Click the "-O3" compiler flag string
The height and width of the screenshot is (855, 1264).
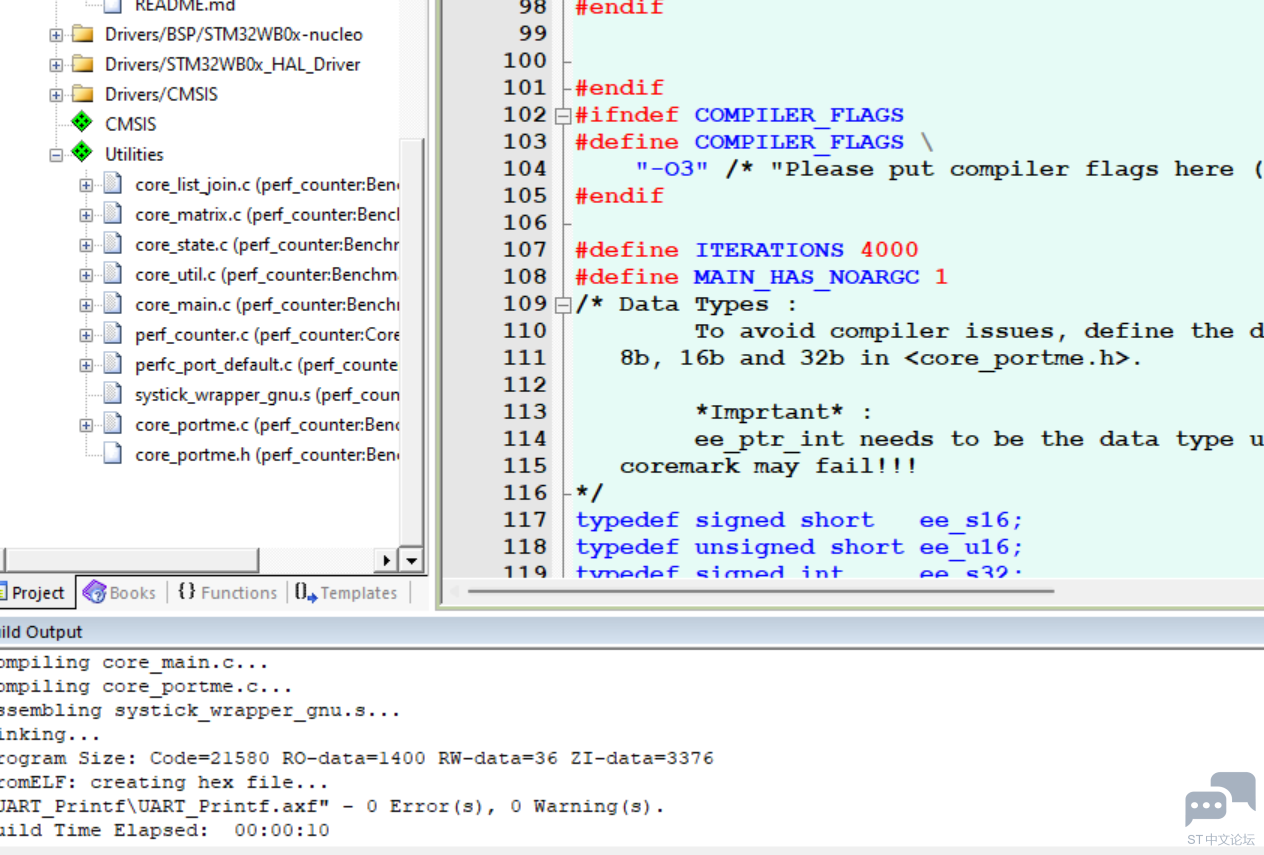672,169
